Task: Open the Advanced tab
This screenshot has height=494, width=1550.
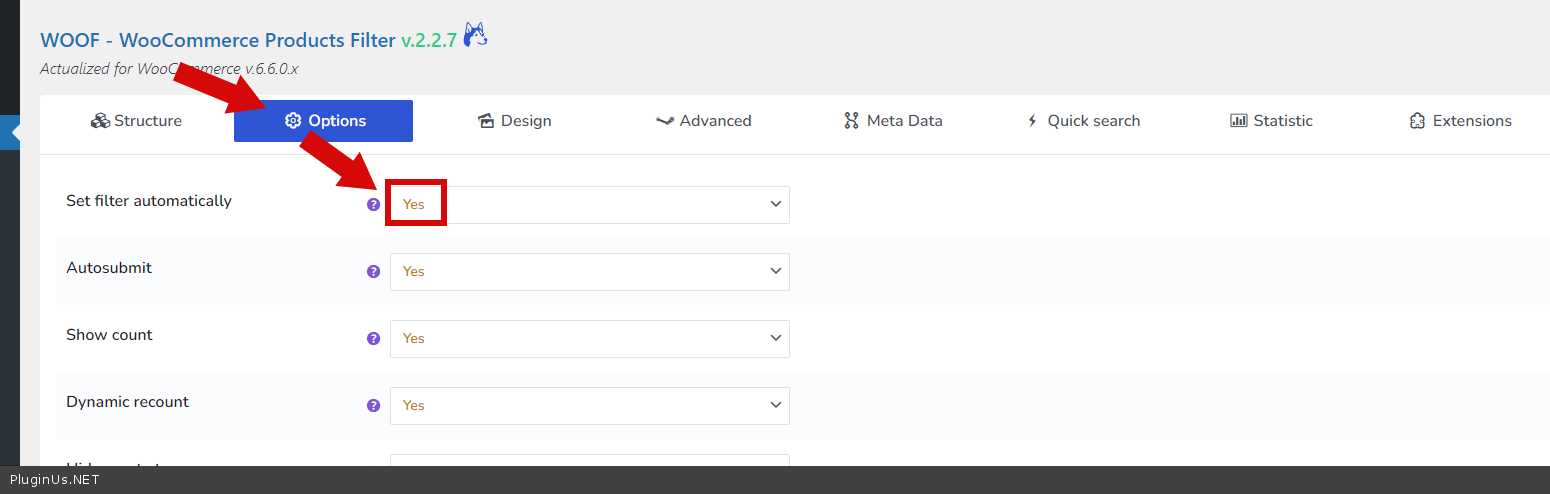Action: 703,121
